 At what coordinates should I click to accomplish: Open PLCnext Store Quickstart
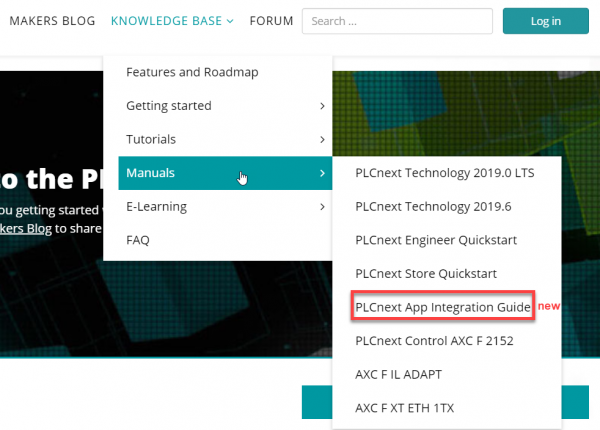pyautogui.click(x=426, y=274)
